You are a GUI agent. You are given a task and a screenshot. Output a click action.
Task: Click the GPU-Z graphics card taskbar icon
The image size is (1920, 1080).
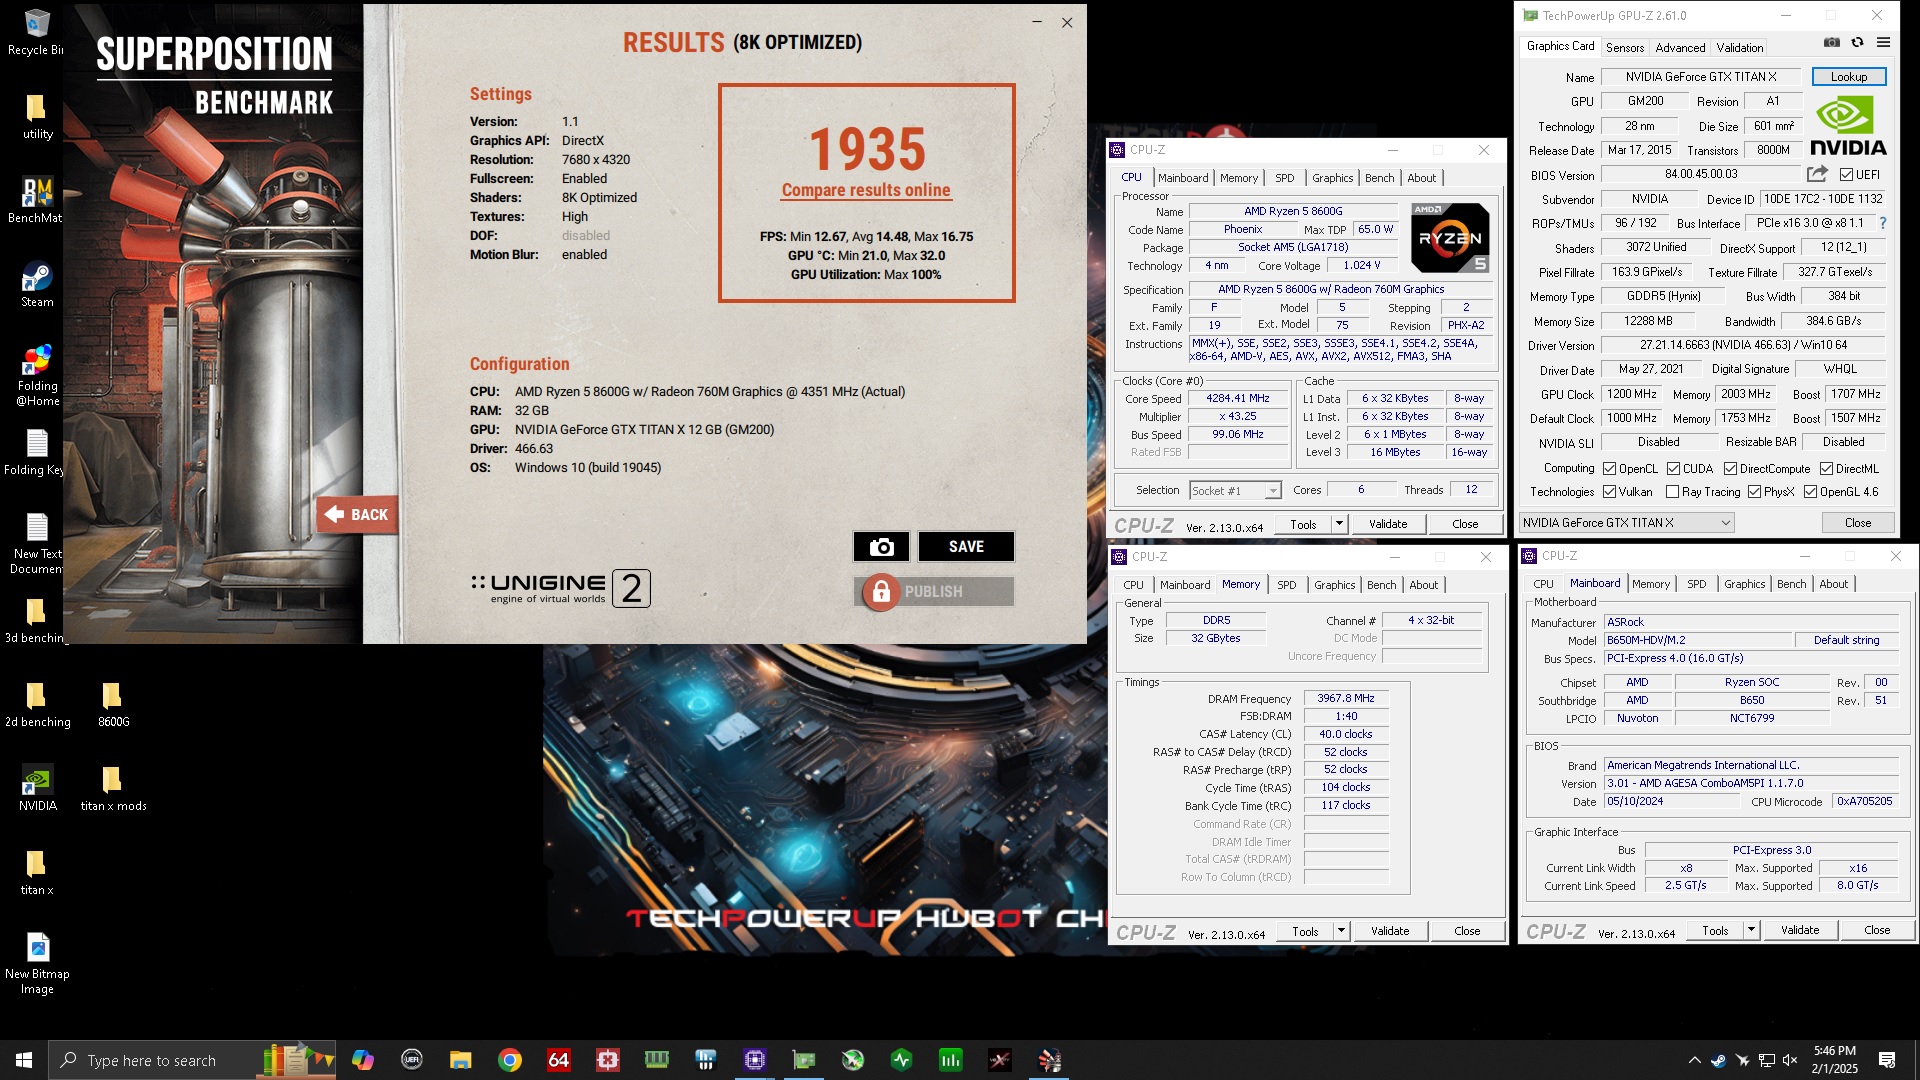(804, 1060)
